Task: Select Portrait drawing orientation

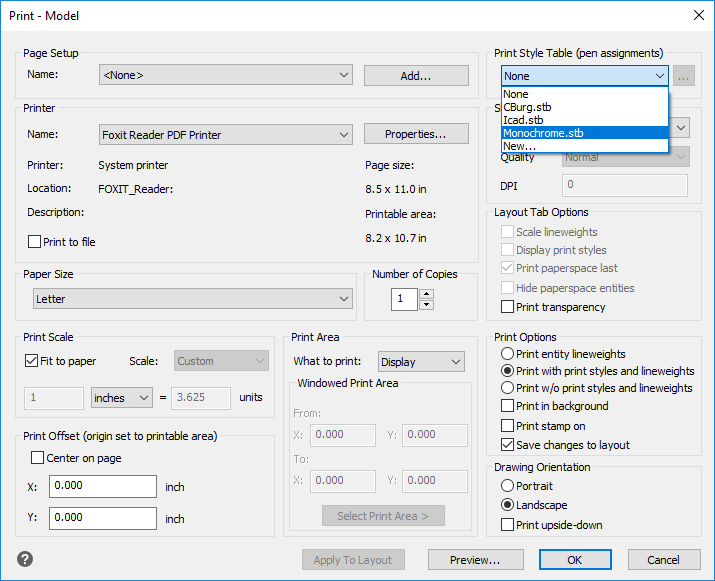Action: click(508, 486)
